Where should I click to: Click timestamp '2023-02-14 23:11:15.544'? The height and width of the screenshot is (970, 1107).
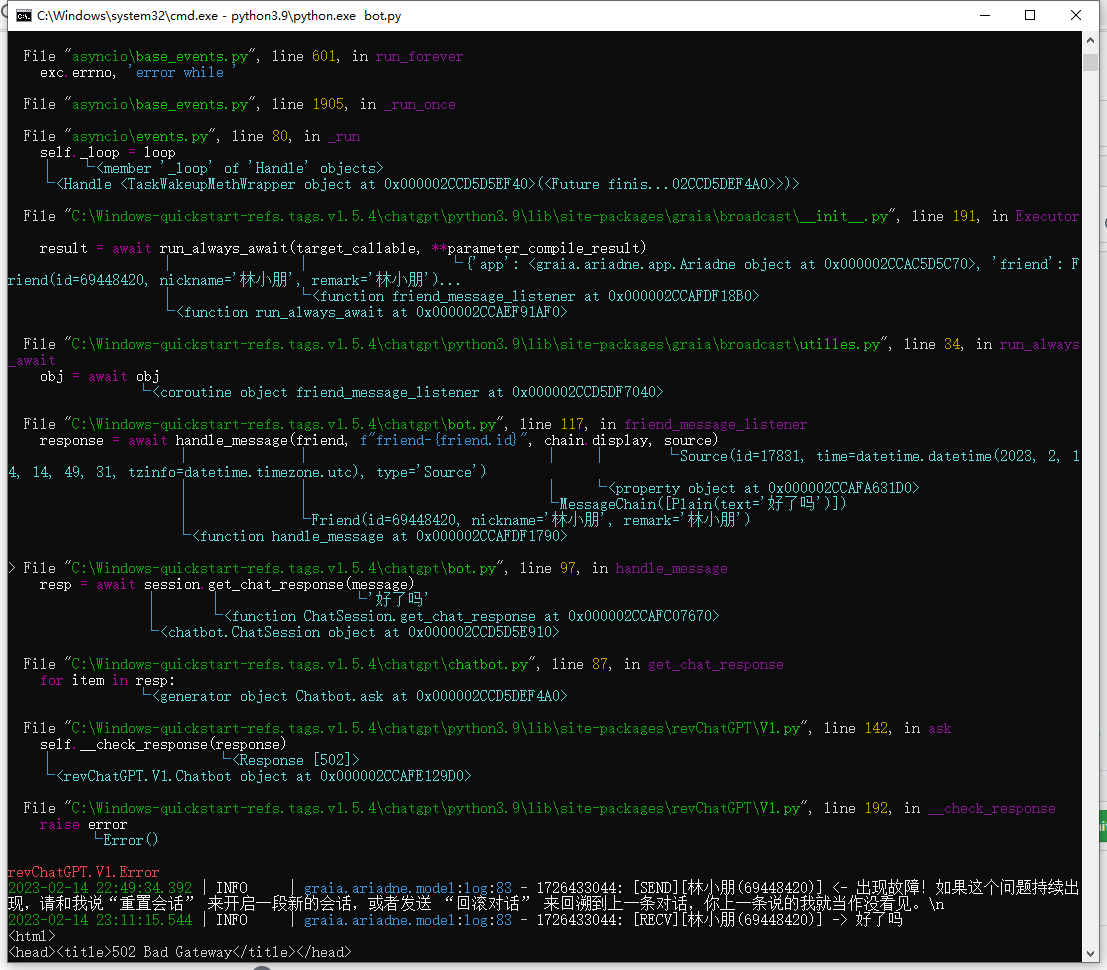click(x=100, y=920)
